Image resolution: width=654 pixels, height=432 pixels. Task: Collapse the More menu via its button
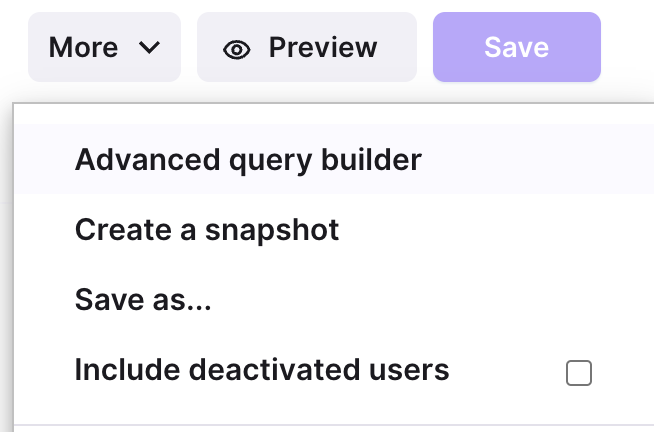click(104, 47)
